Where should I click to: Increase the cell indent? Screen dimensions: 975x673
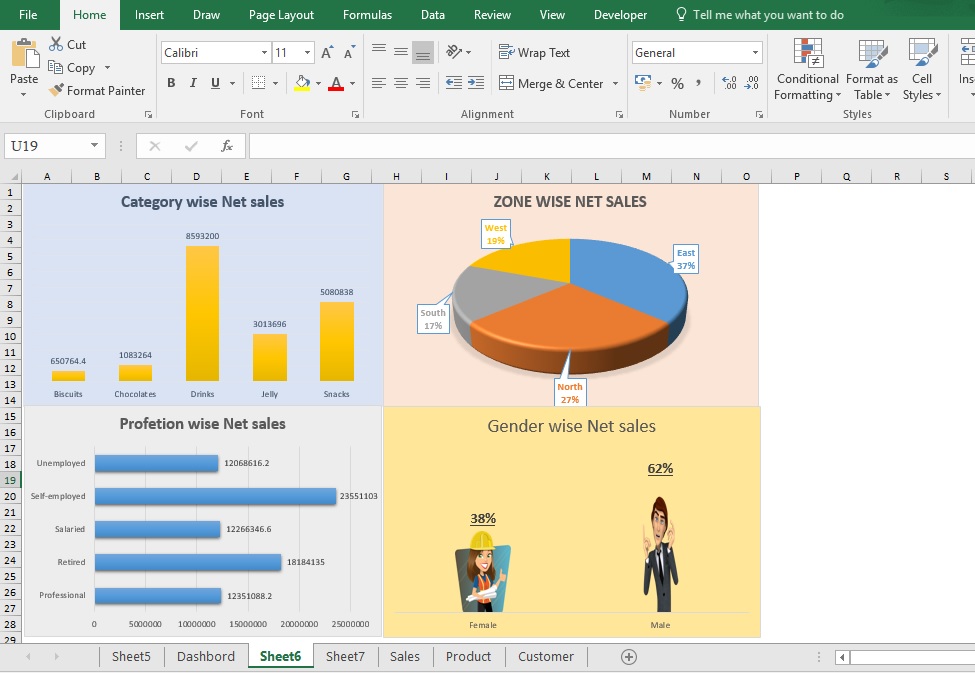[476, 83]
